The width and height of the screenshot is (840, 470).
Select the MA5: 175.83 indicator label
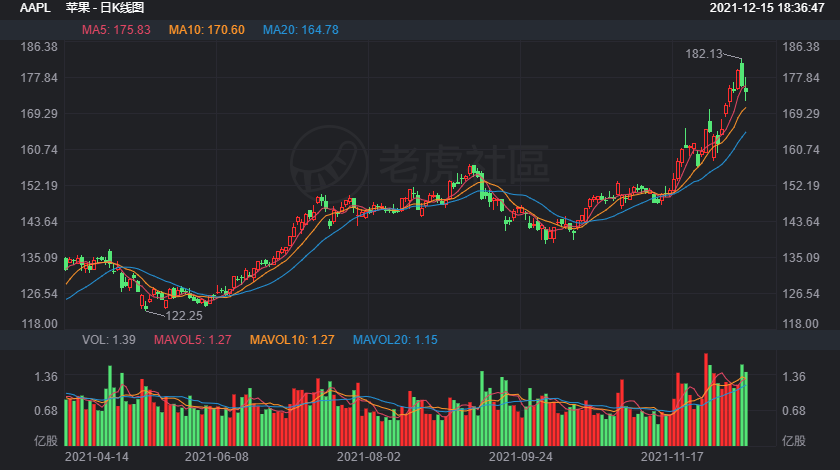[116, 30]
